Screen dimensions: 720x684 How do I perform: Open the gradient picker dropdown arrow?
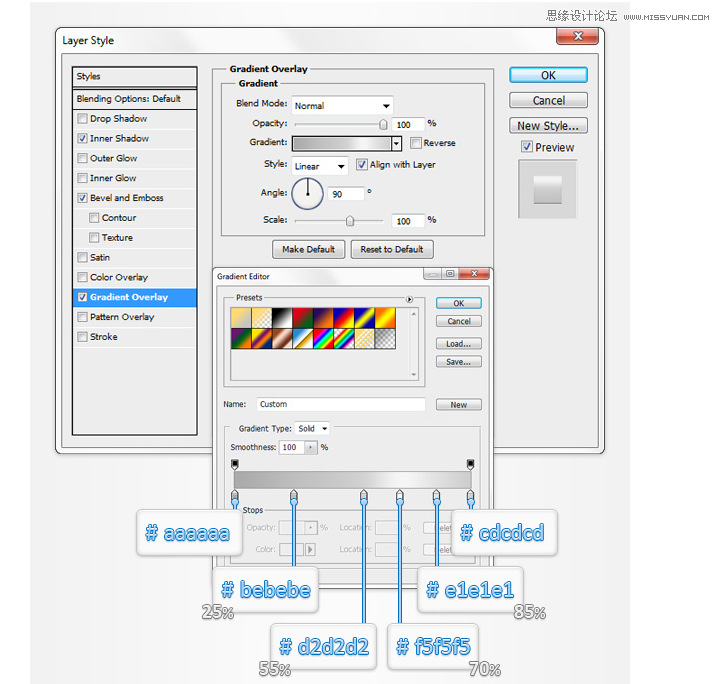coord(396,144)
